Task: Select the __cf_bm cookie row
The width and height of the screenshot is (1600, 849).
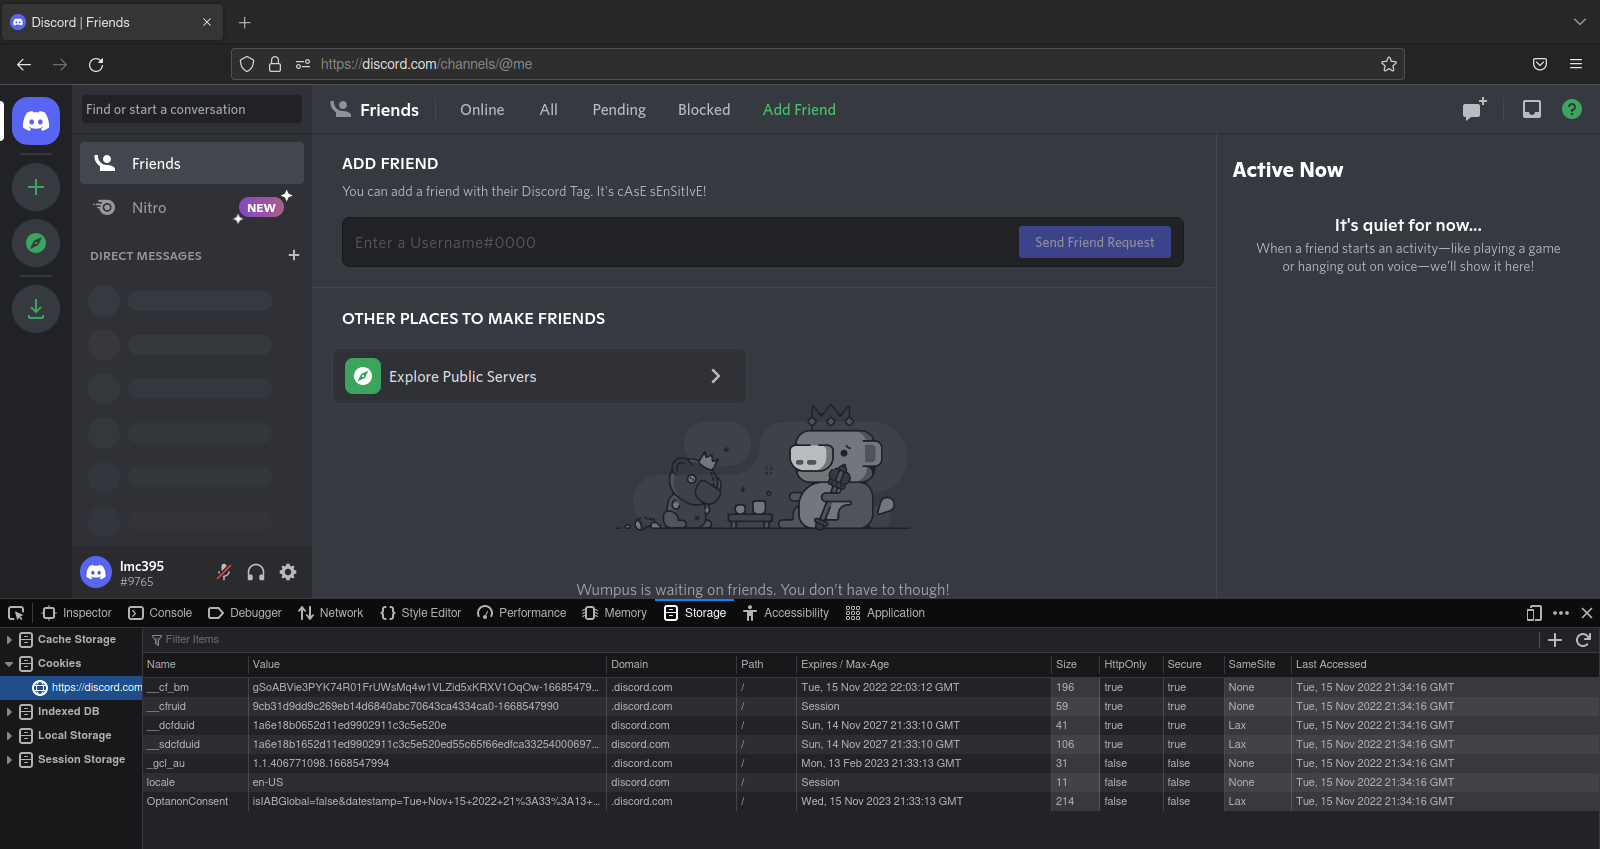Action: point(871,688)
